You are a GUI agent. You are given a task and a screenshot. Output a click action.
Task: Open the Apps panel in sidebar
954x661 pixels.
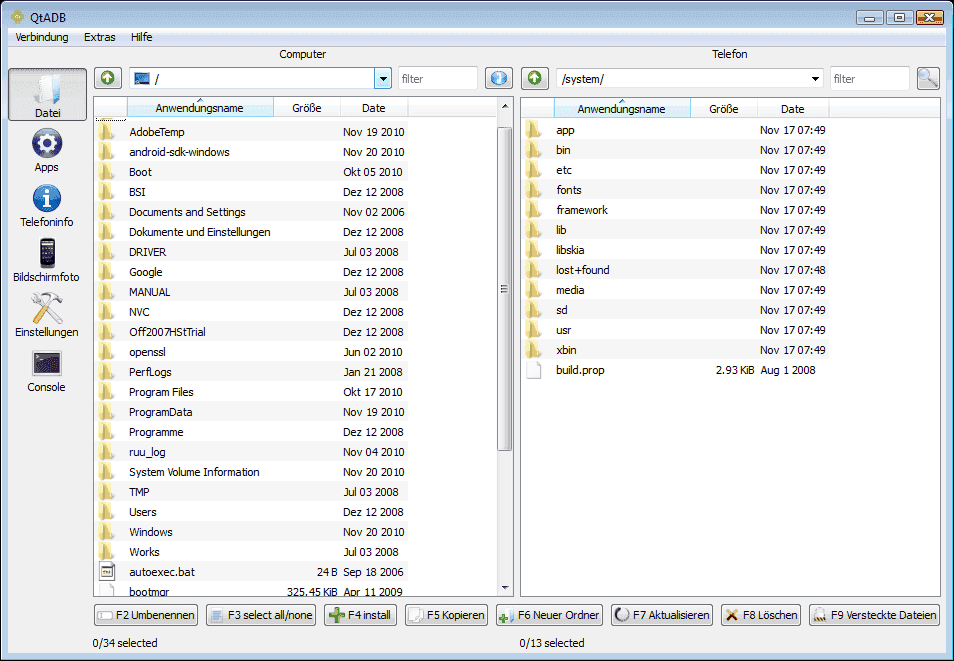coord(47,151)
